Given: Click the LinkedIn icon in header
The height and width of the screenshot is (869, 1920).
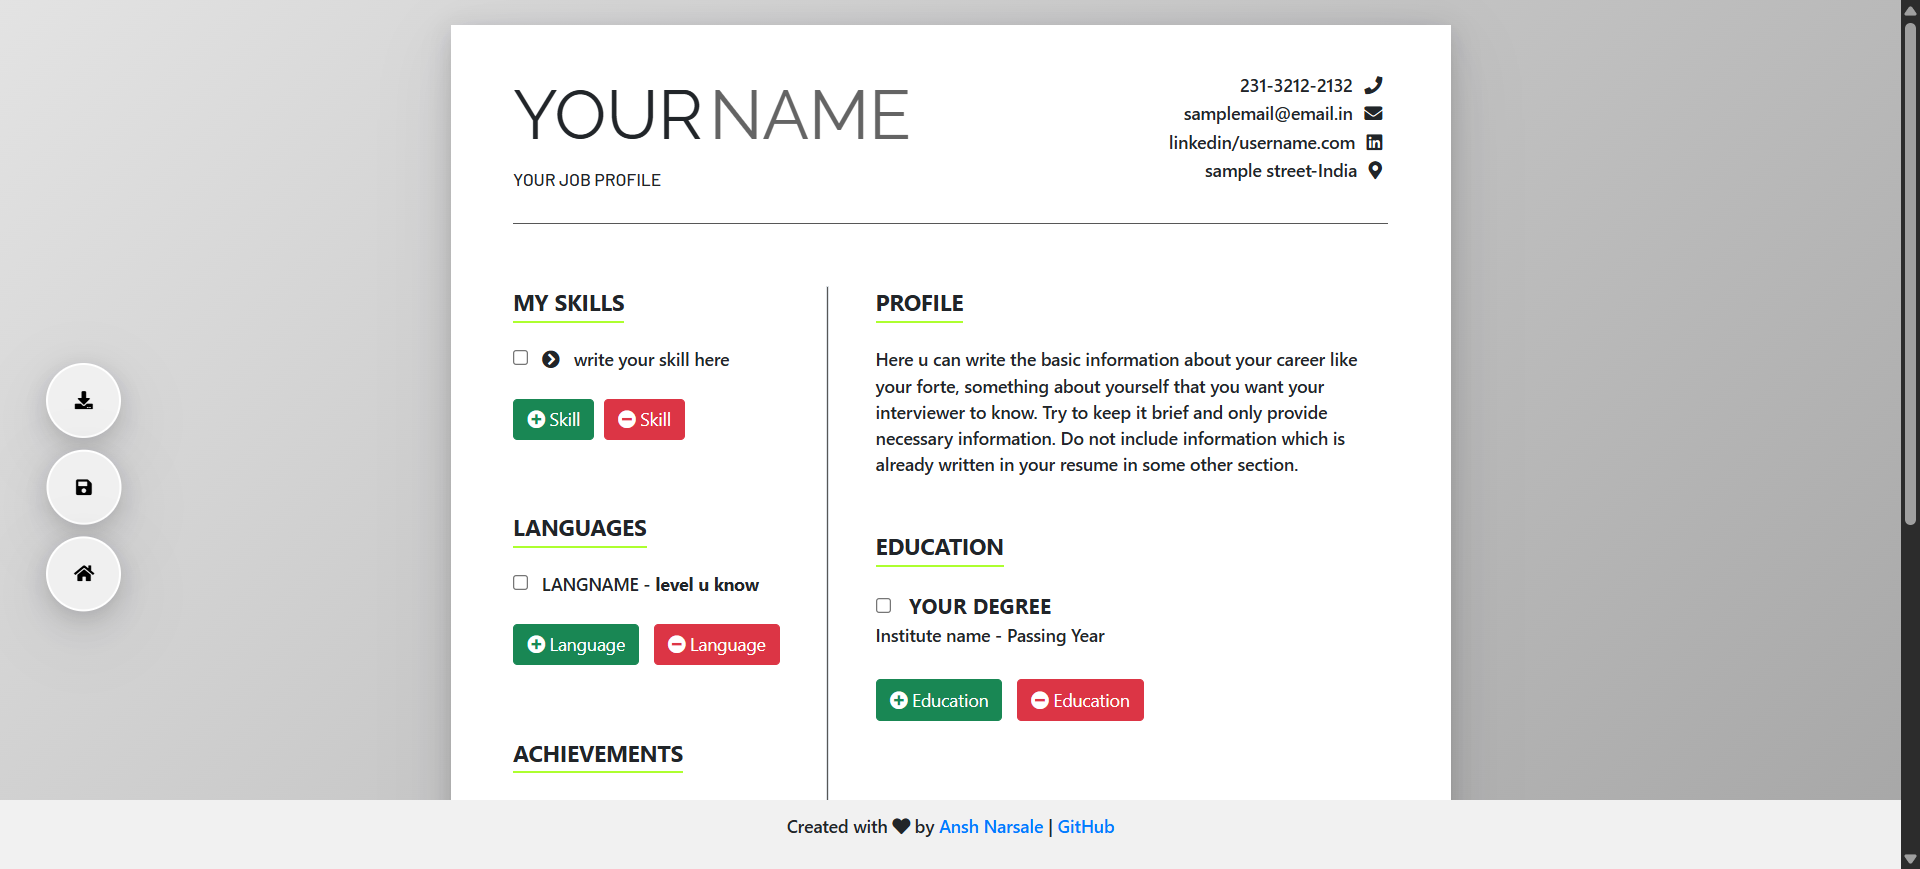Looking at the screenshot, I should coord(1374,143).
